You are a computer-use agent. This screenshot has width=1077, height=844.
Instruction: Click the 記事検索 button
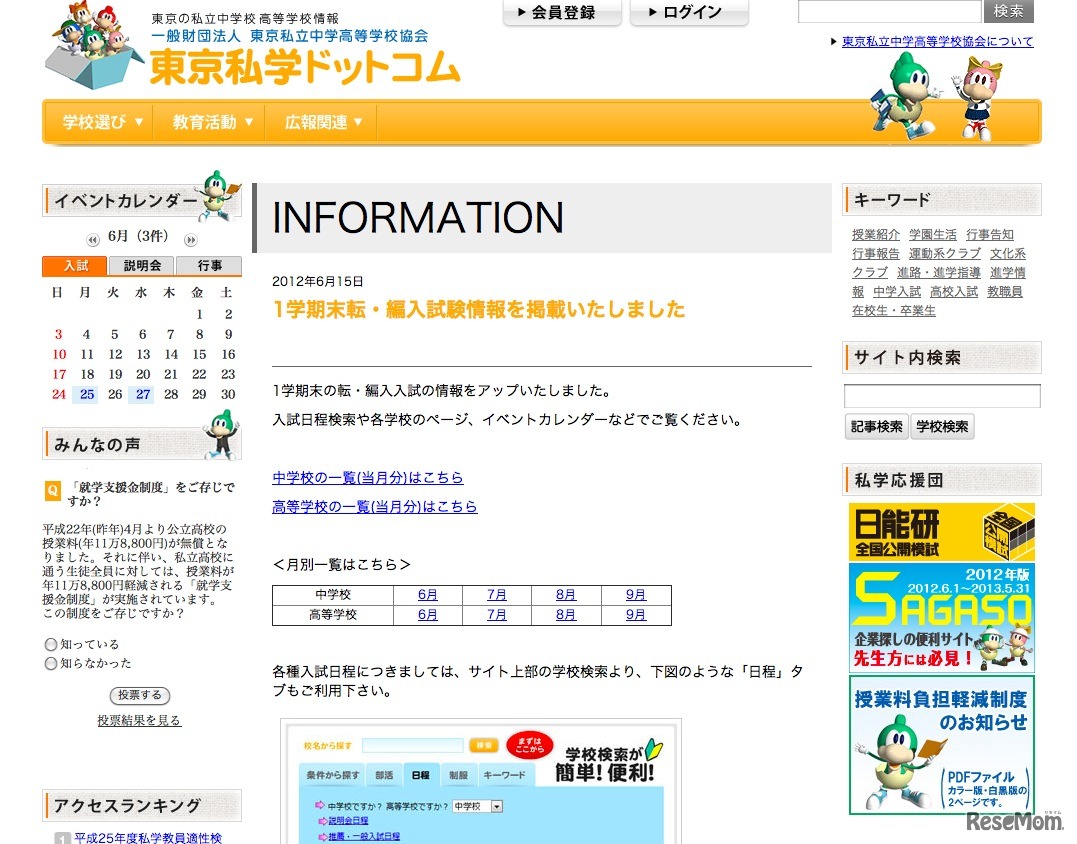pos(876,426)
